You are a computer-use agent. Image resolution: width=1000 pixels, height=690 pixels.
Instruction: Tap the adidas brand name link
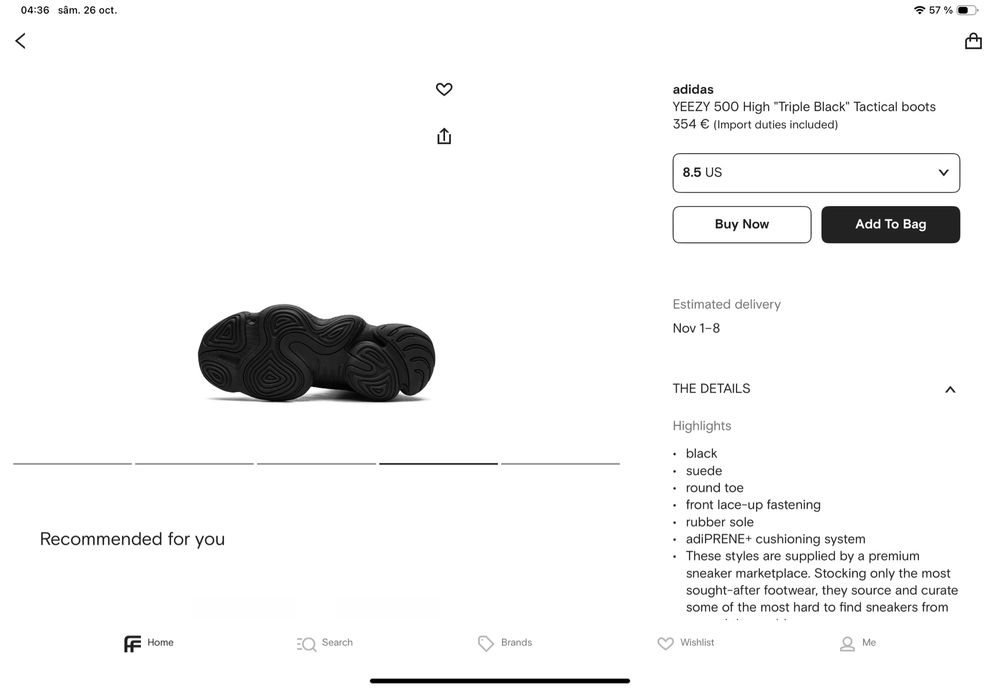tap(693, 89)
